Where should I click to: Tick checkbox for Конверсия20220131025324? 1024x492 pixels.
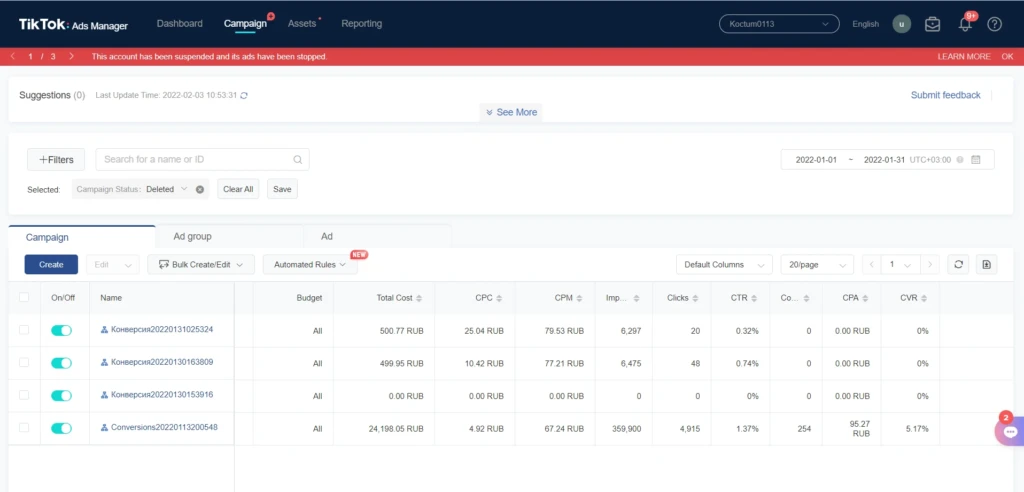24,330
